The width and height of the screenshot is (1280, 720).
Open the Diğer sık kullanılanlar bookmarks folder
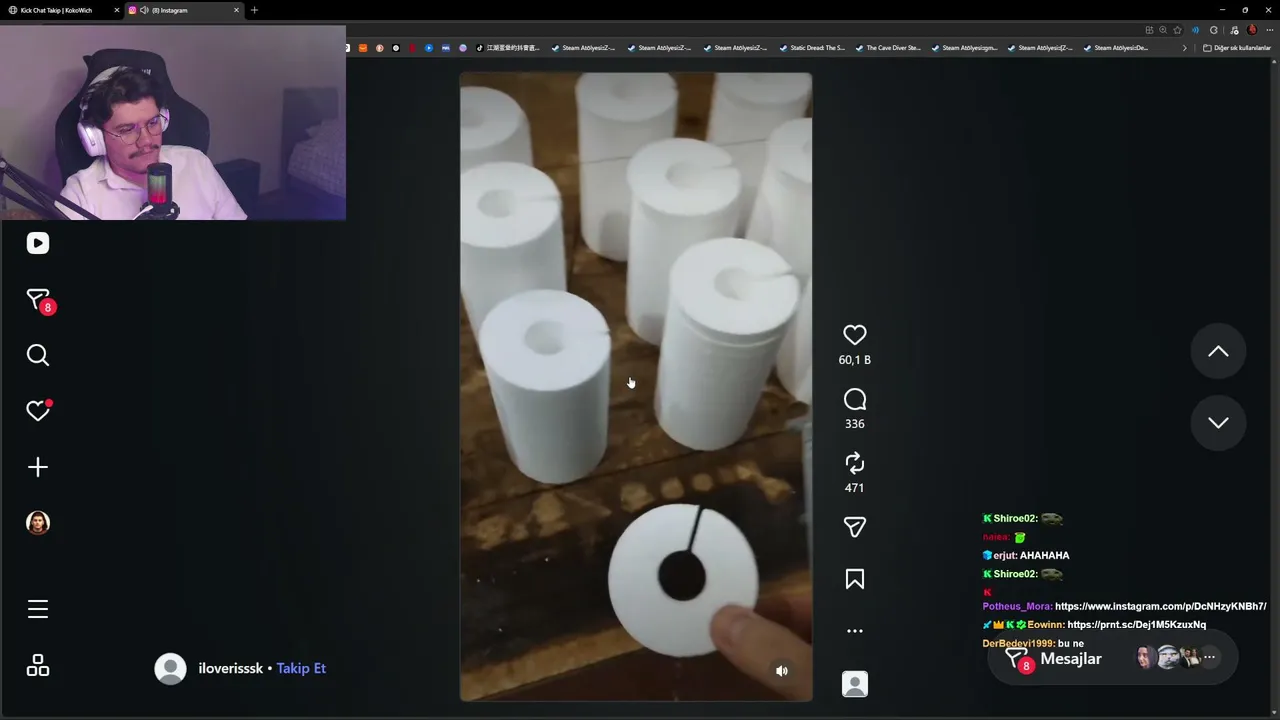1237,48
